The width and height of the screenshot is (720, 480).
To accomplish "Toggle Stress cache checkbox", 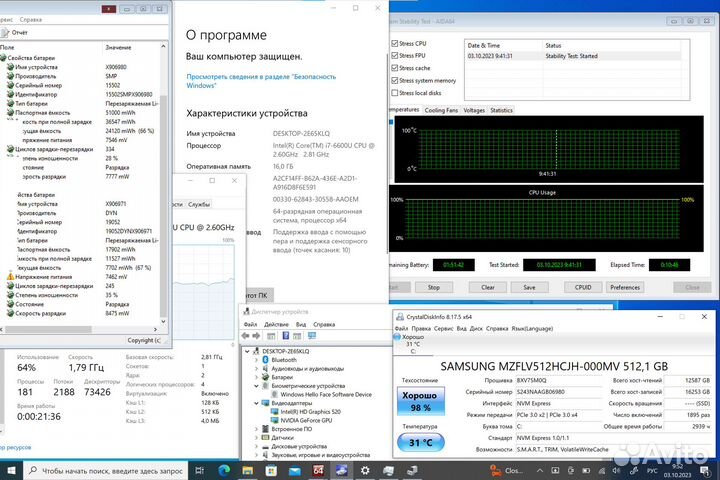I will tap(394, 68).
